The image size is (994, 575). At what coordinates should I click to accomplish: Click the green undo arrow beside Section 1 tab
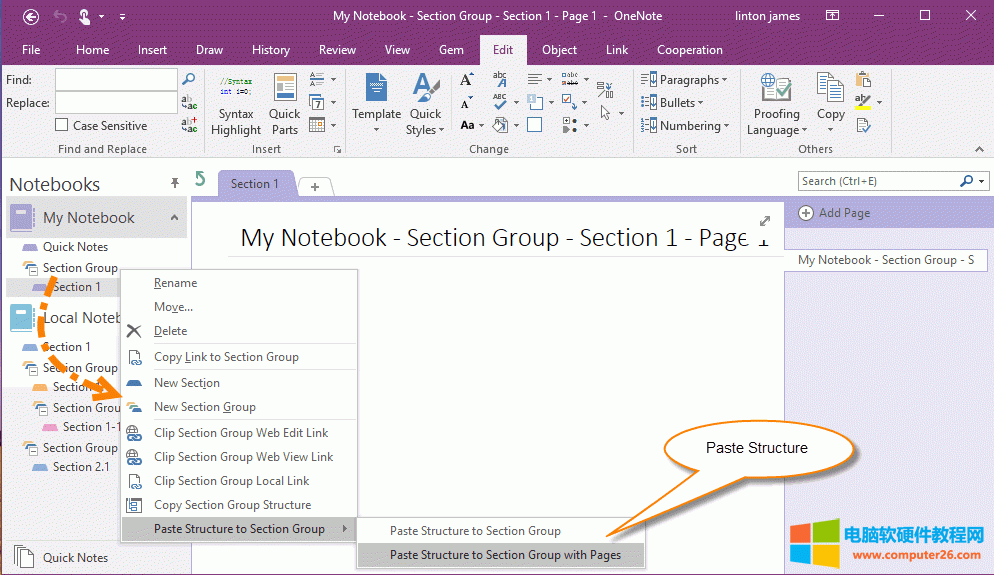pos(200,179)
